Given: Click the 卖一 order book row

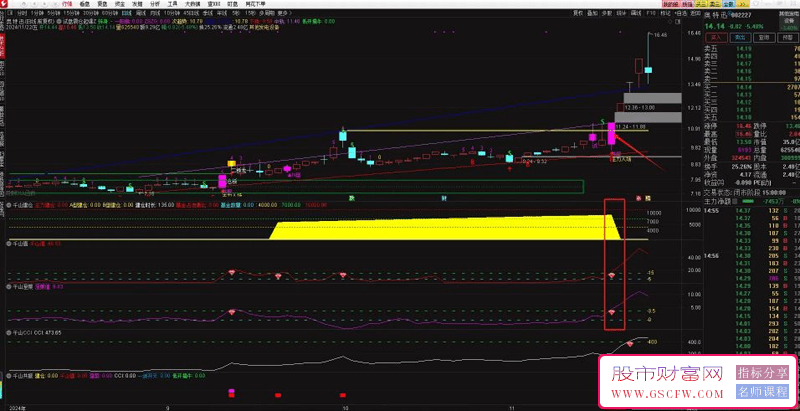Looking at the screenshot, I should click(752, 79).
